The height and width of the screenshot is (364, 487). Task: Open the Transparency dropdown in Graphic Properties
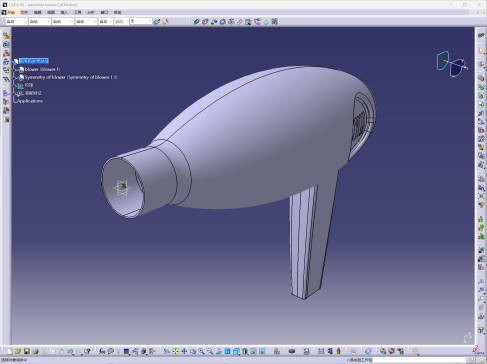tap(40, 22)
